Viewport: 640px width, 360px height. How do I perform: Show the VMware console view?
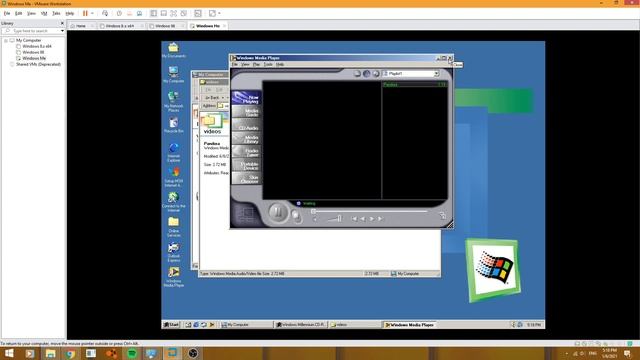point(198,13)
